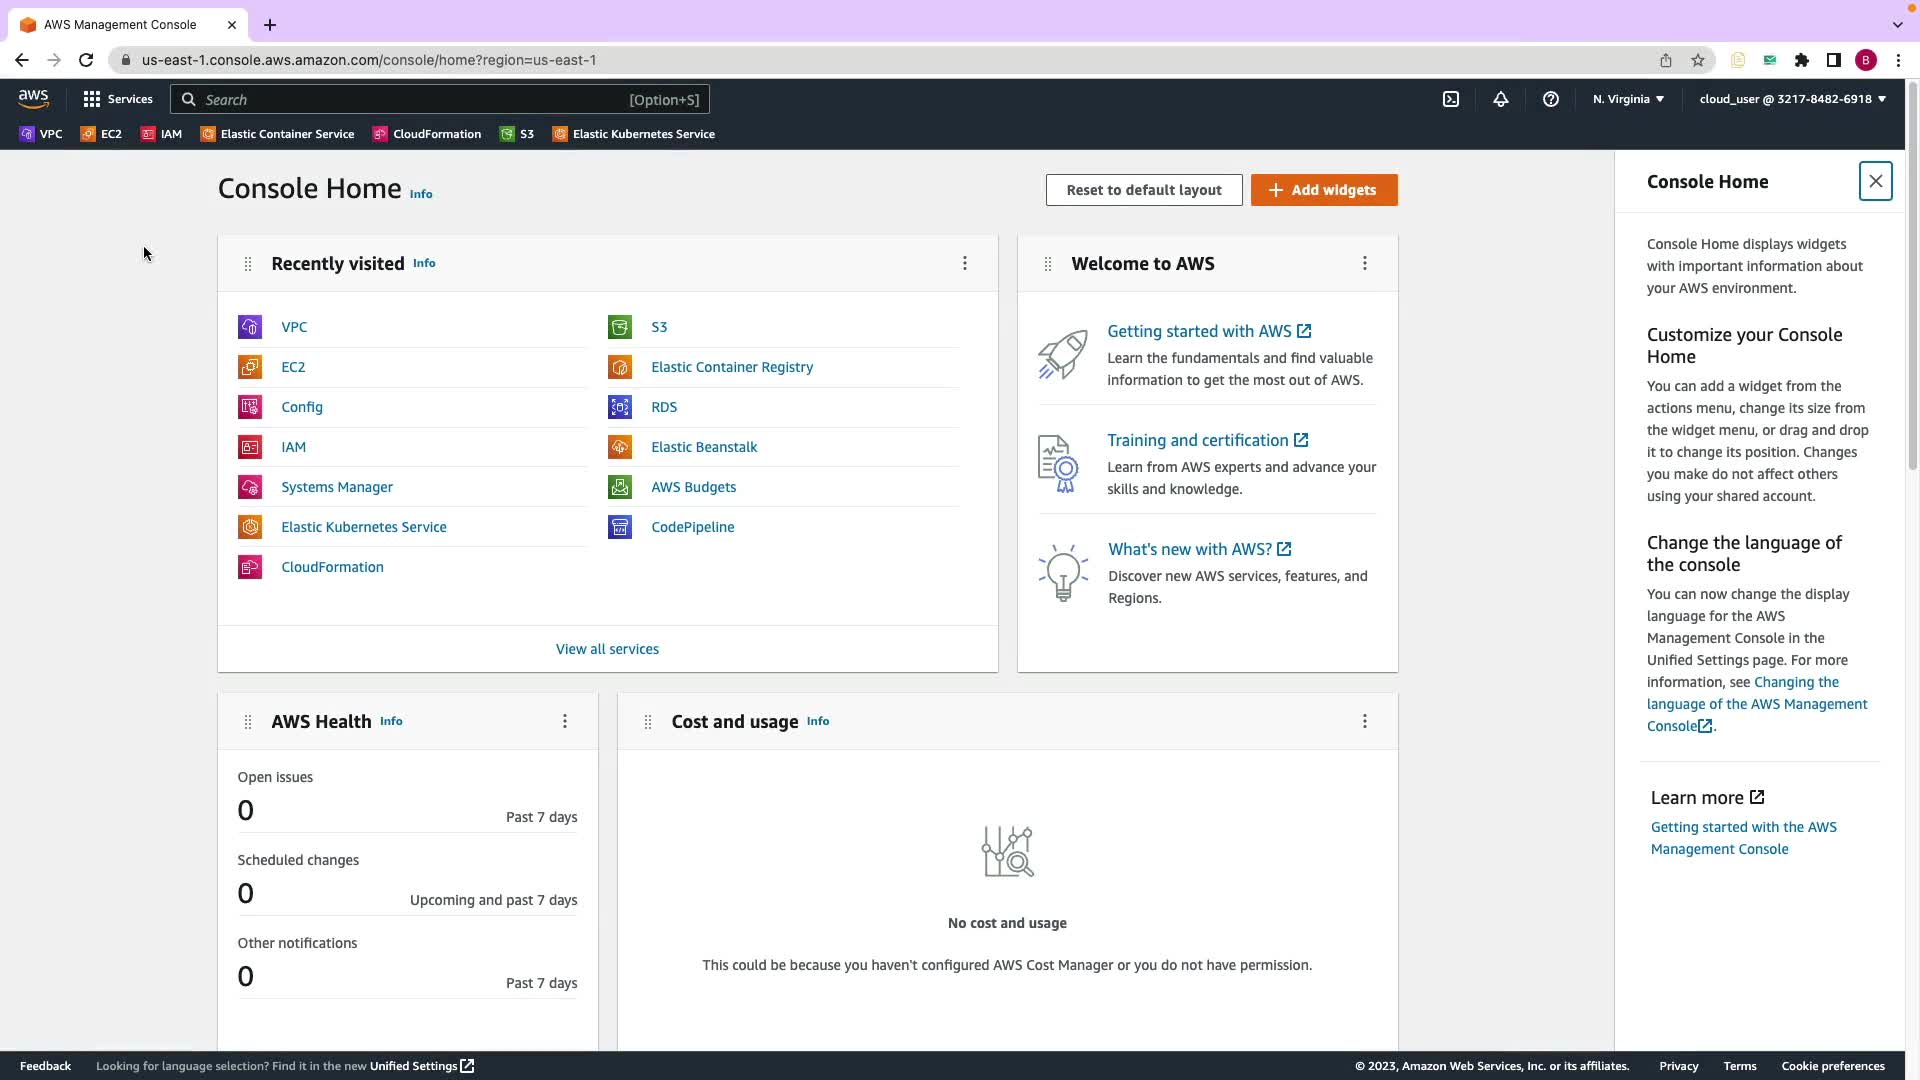Open the help question mark icon
This screenshot has width=1920, height=1080.
pyautogui.click(x=1551, y=99)
